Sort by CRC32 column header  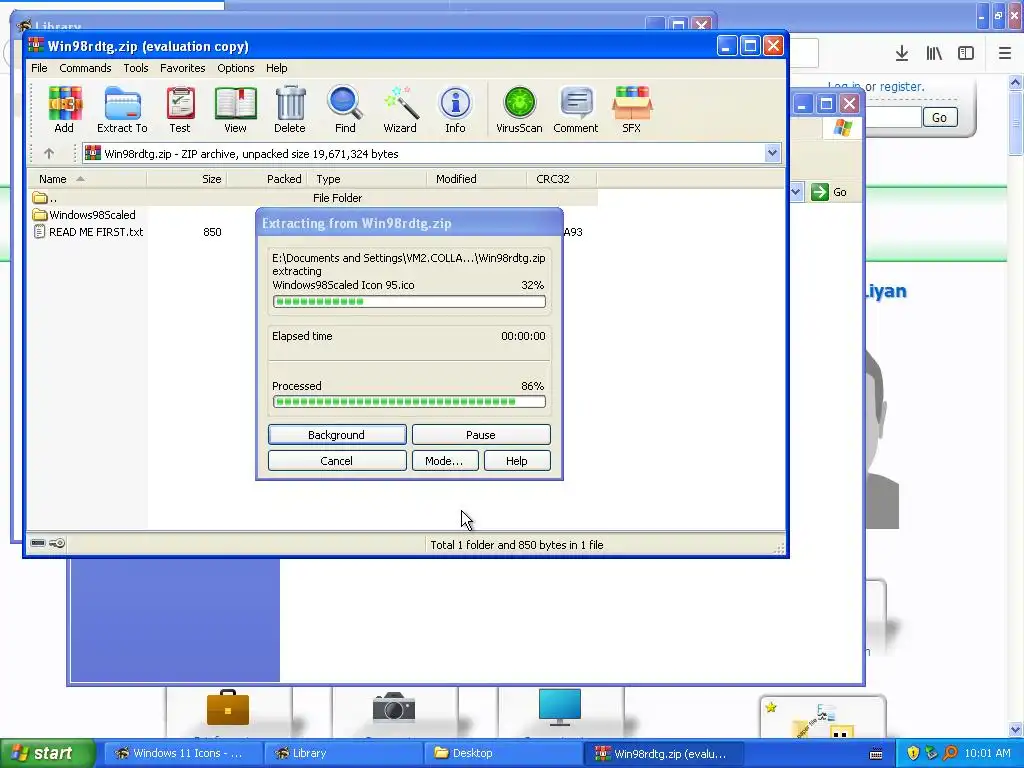click(x=562, y=179)
